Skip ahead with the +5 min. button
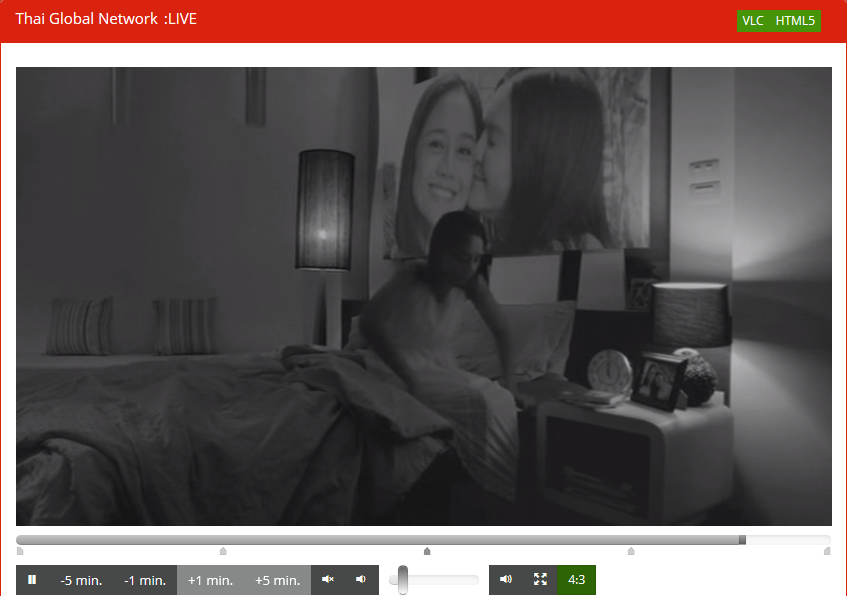 point(277,580)
